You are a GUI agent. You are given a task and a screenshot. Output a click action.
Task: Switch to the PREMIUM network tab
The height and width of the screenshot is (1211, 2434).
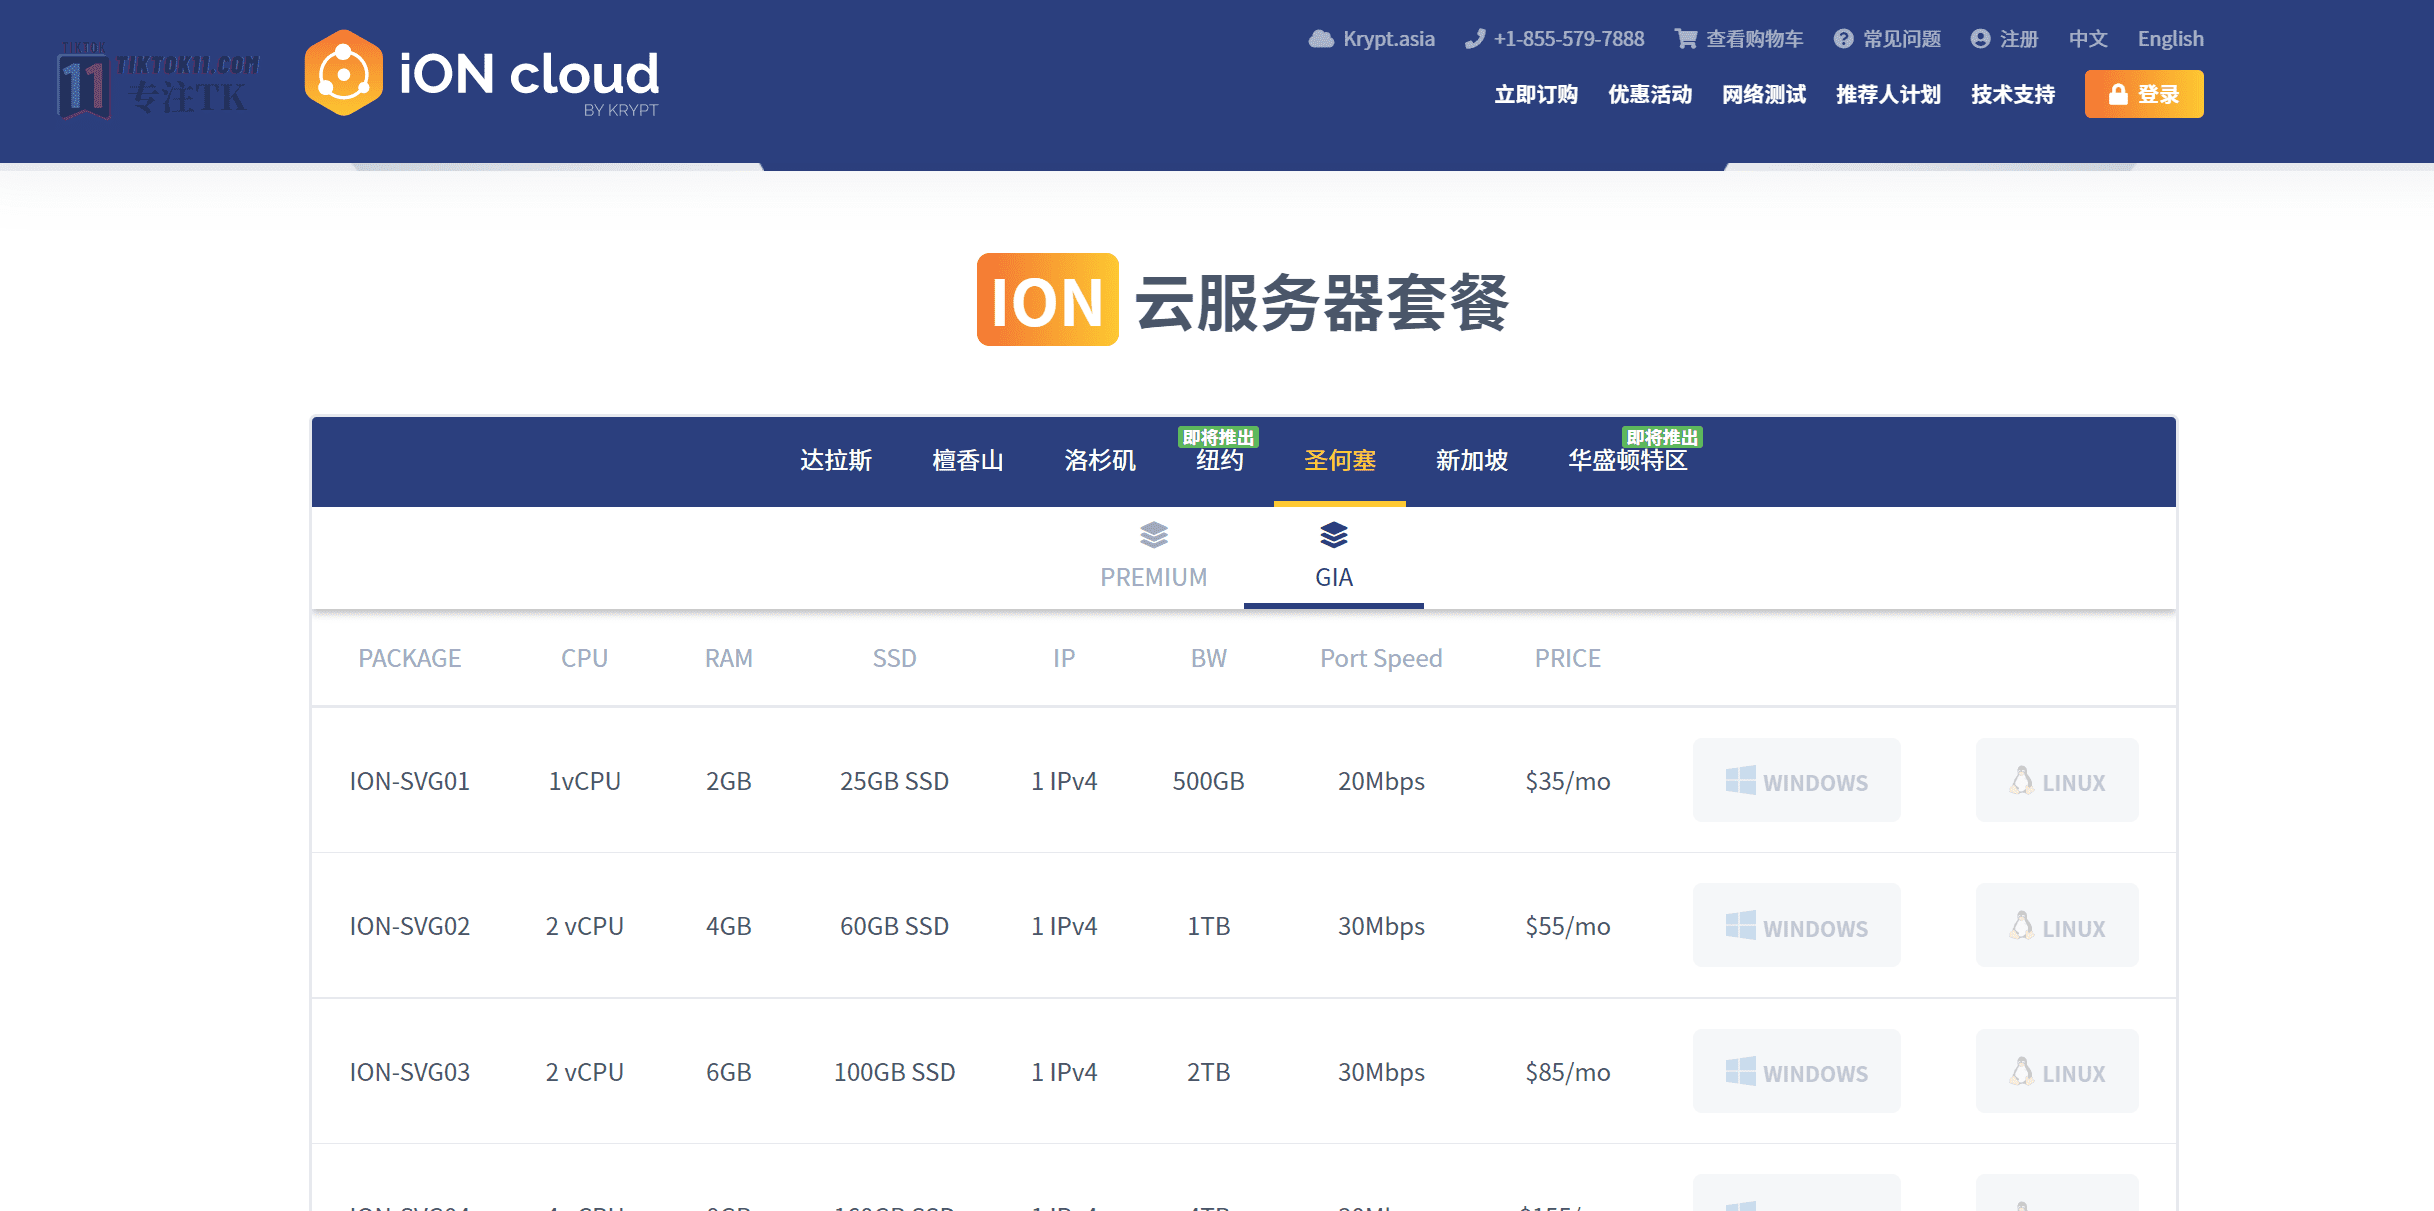point(1154,557)
